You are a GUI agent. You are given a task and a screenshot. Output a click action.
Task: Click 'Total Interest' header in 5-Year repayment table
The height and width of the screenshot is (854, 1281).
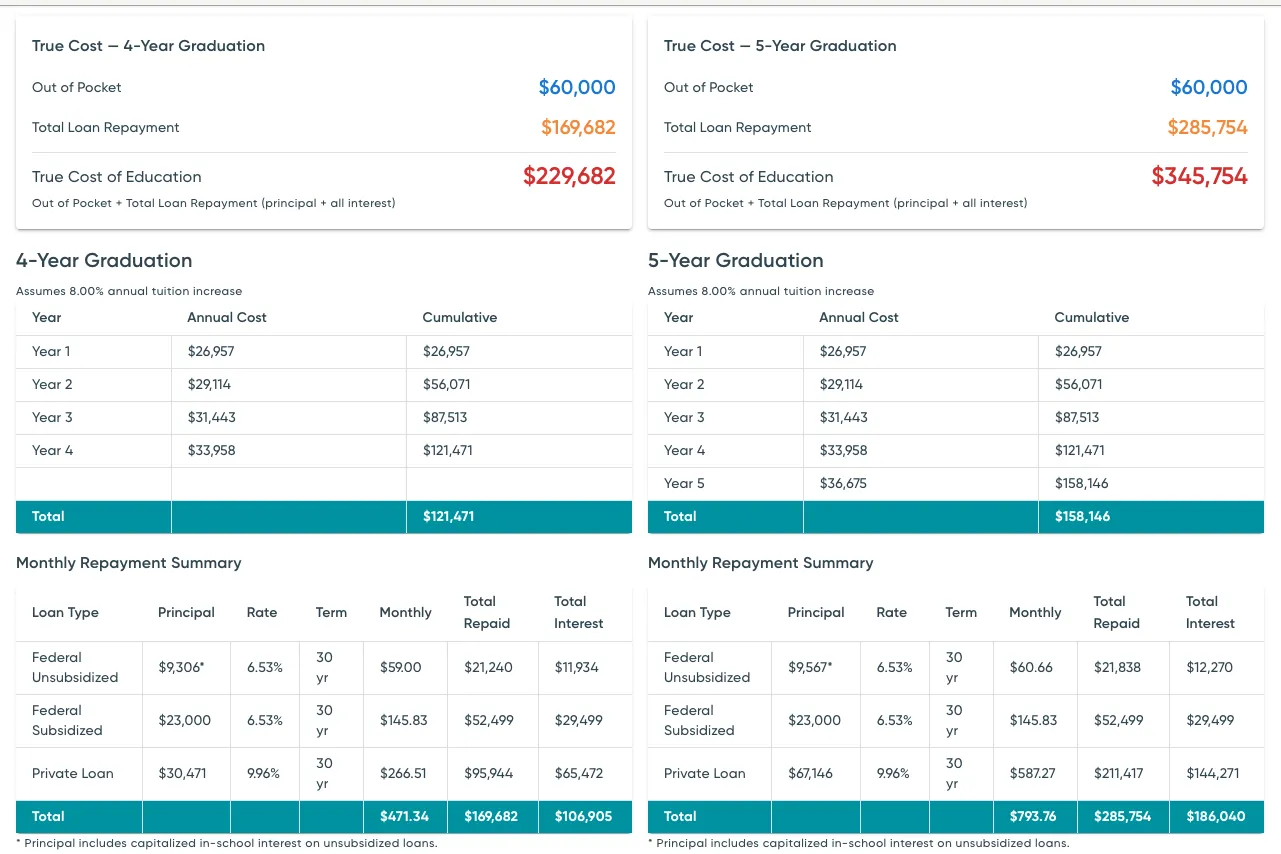(x=1210, y=612)
